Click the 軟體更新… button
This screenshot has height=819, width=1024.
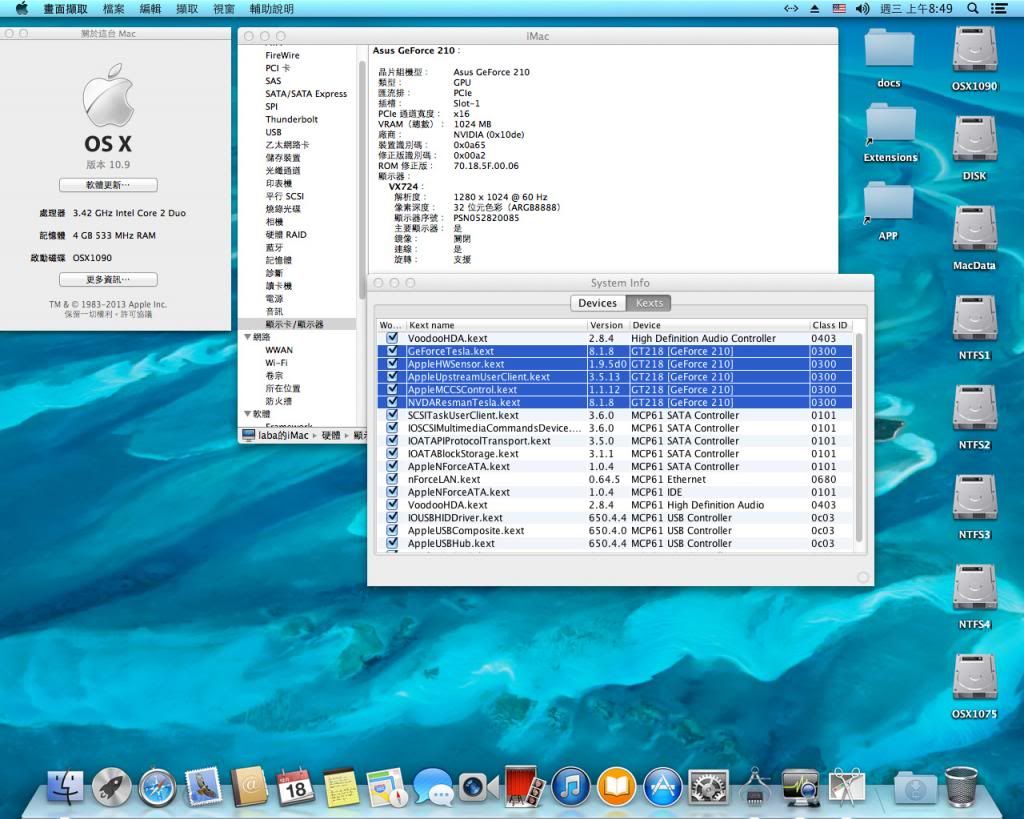pos(108,185)
